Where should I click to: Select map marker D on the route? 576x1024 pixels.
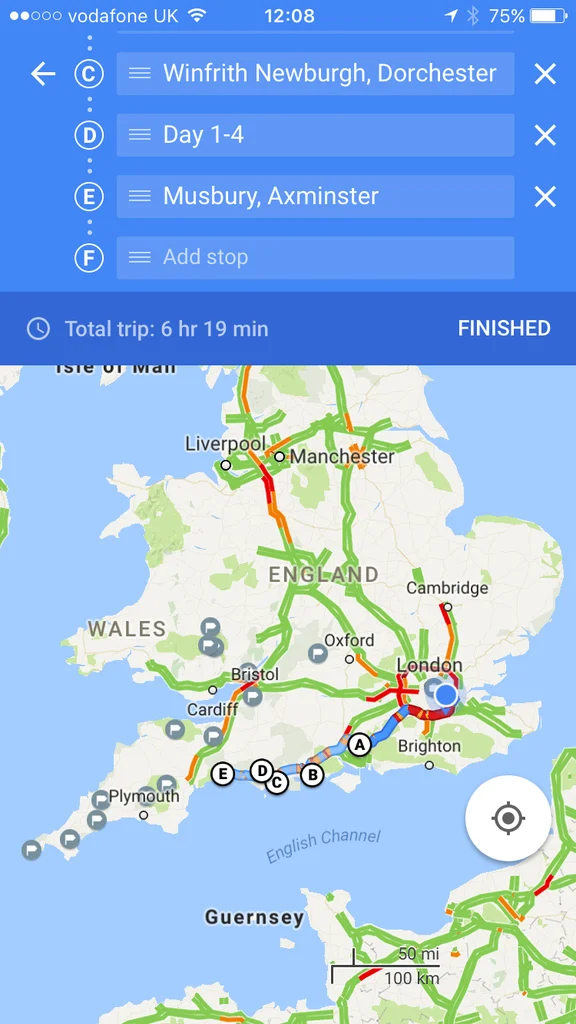(x=262, y=771)
